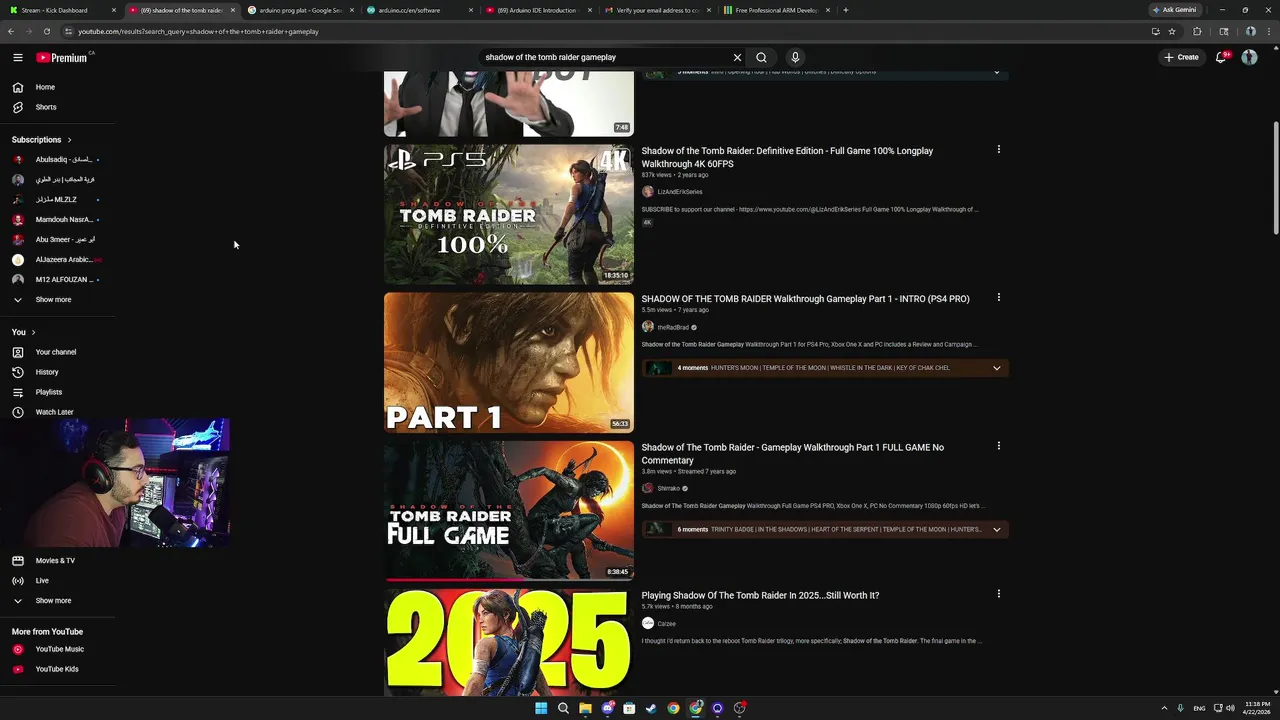Expand the Subscriptions header arrow
Viewport: 1280px width, 720px height.
click(x=69, y=140)
